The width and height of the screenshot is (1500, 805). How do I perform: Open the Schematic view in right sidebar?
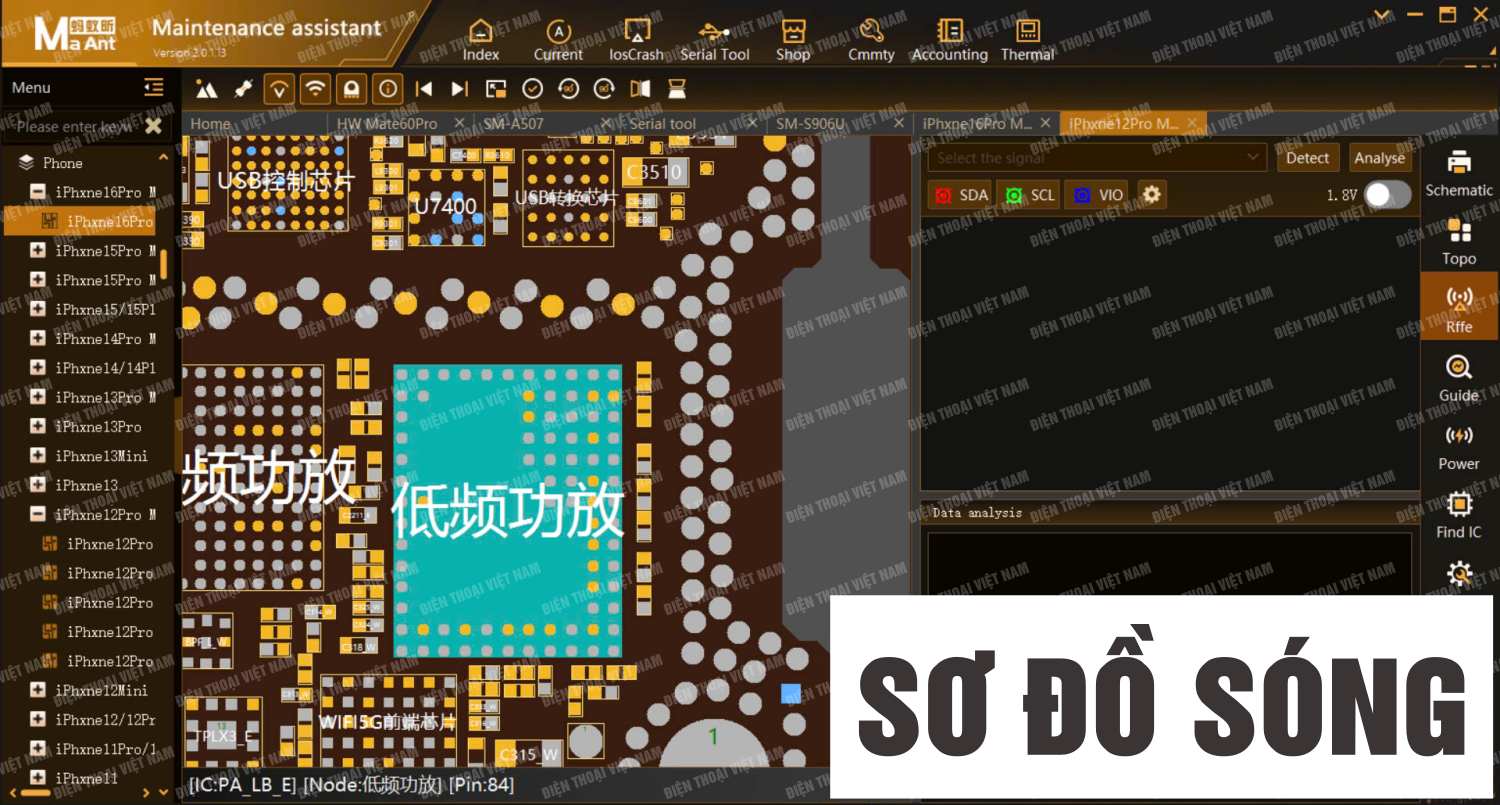[1459, 172]
